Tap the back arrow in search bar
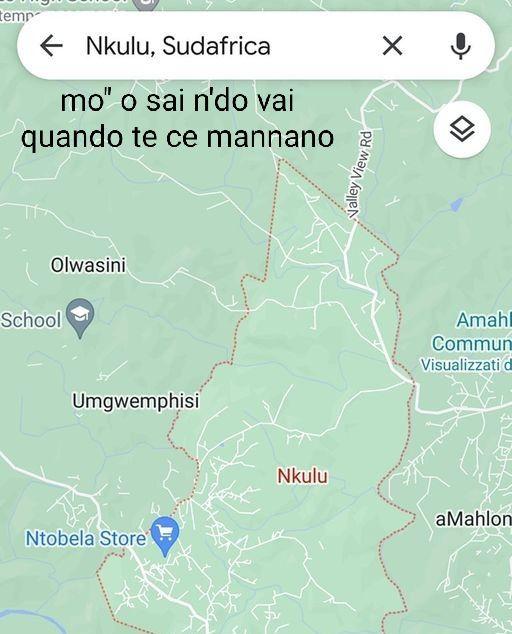The image size is (512, 634). pyautogui.click(x=51, y=45)
